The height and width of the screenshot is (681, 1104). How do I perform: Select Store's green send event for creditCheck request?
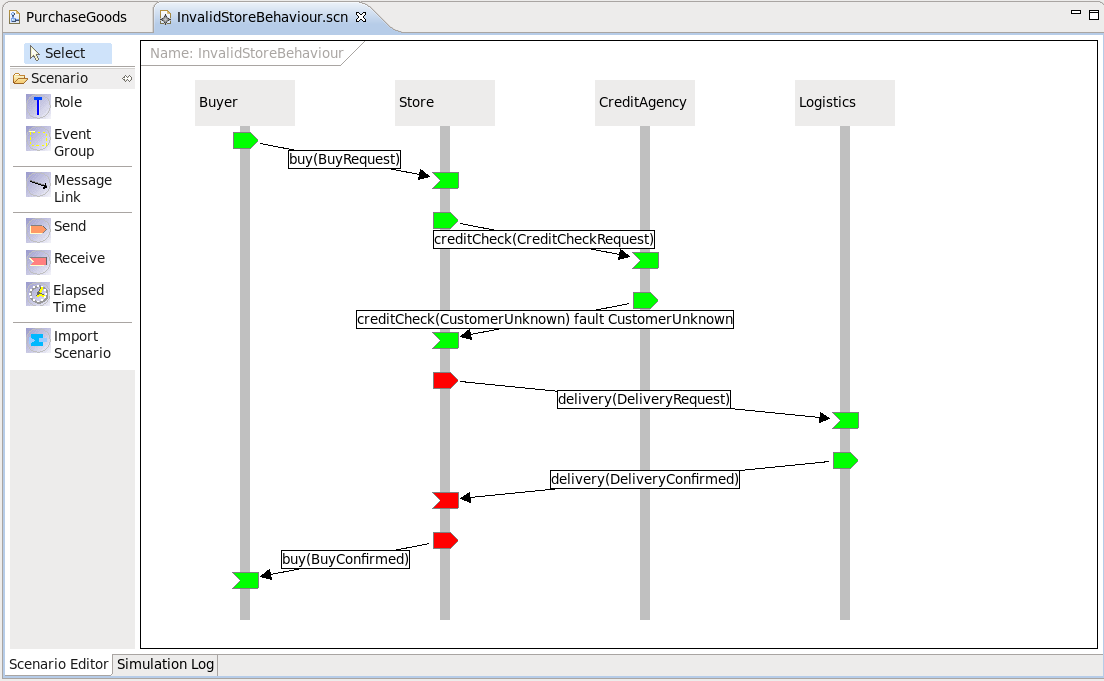click(445, 220)
